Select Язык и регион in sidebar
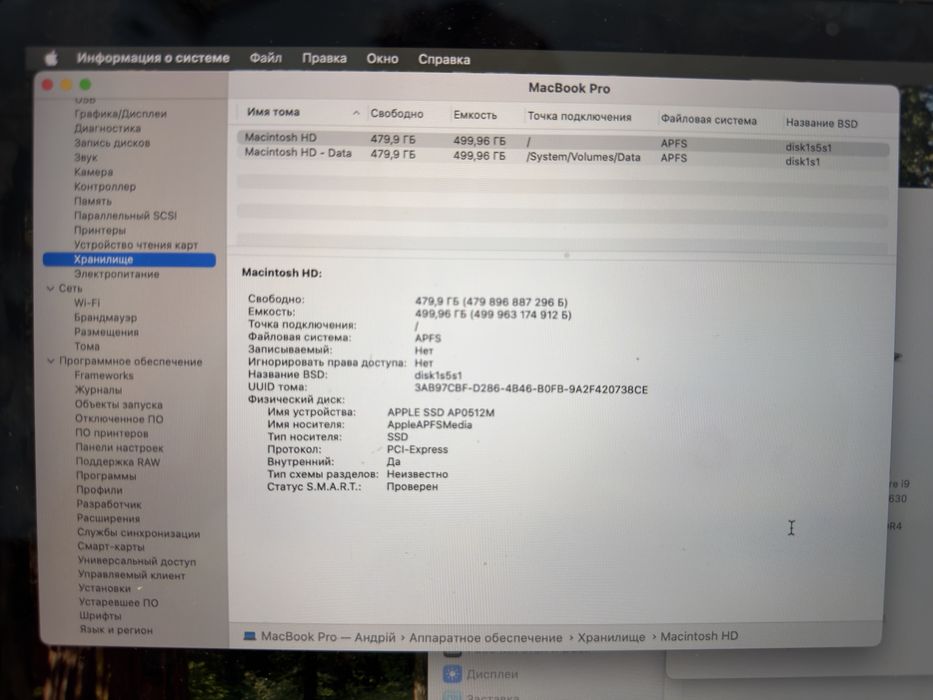Image resolution: width=933 pixels, height=700 pixels. tap(116, 630)
